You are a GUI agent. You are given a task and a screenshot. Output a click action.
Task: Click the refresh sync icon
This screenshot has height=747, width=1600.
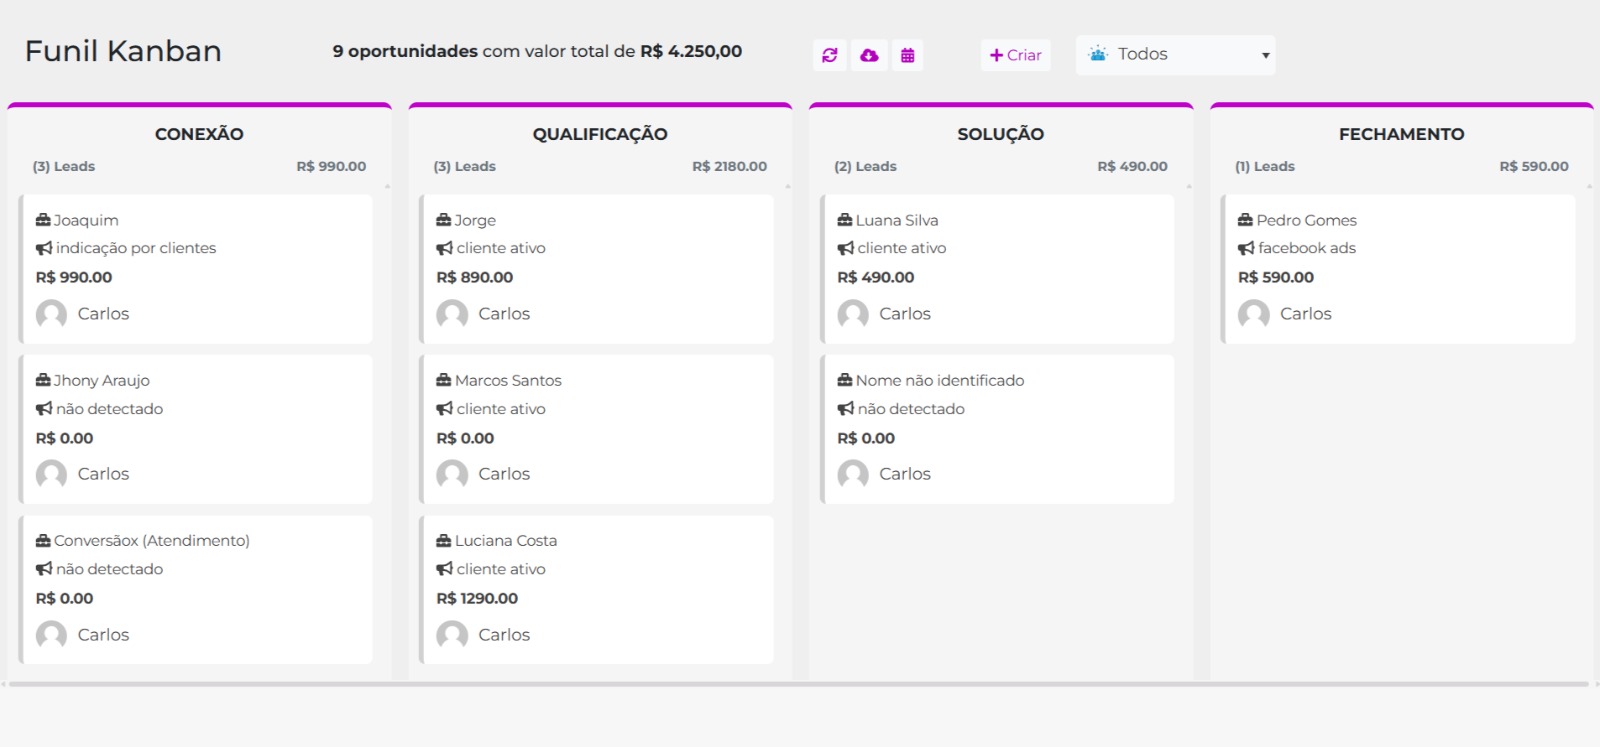(829, 55)
